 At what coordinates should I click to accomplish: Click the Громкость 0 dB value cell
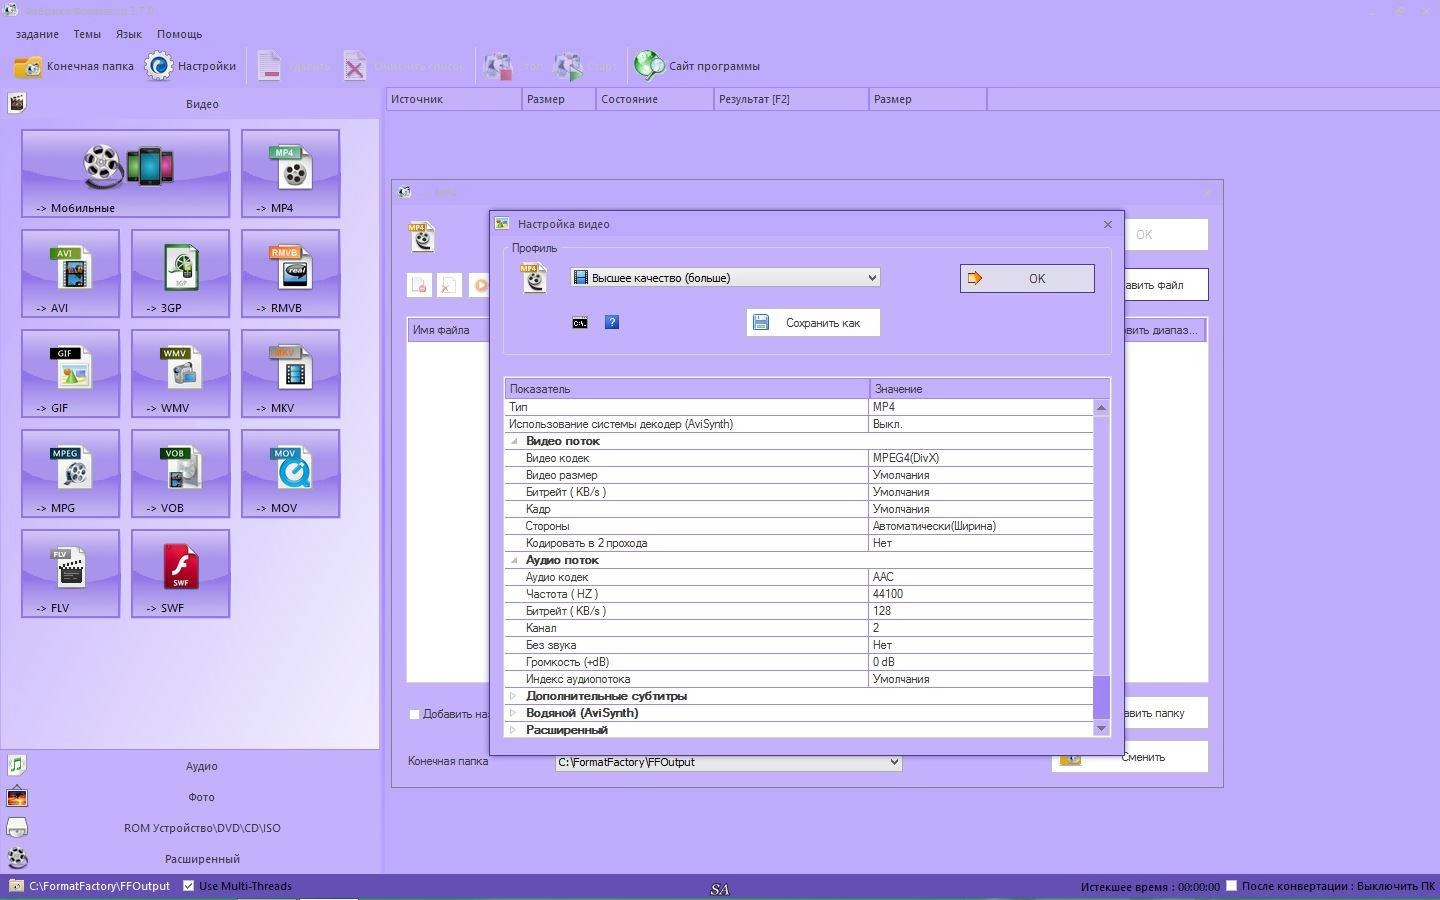[x=981, y=662]
